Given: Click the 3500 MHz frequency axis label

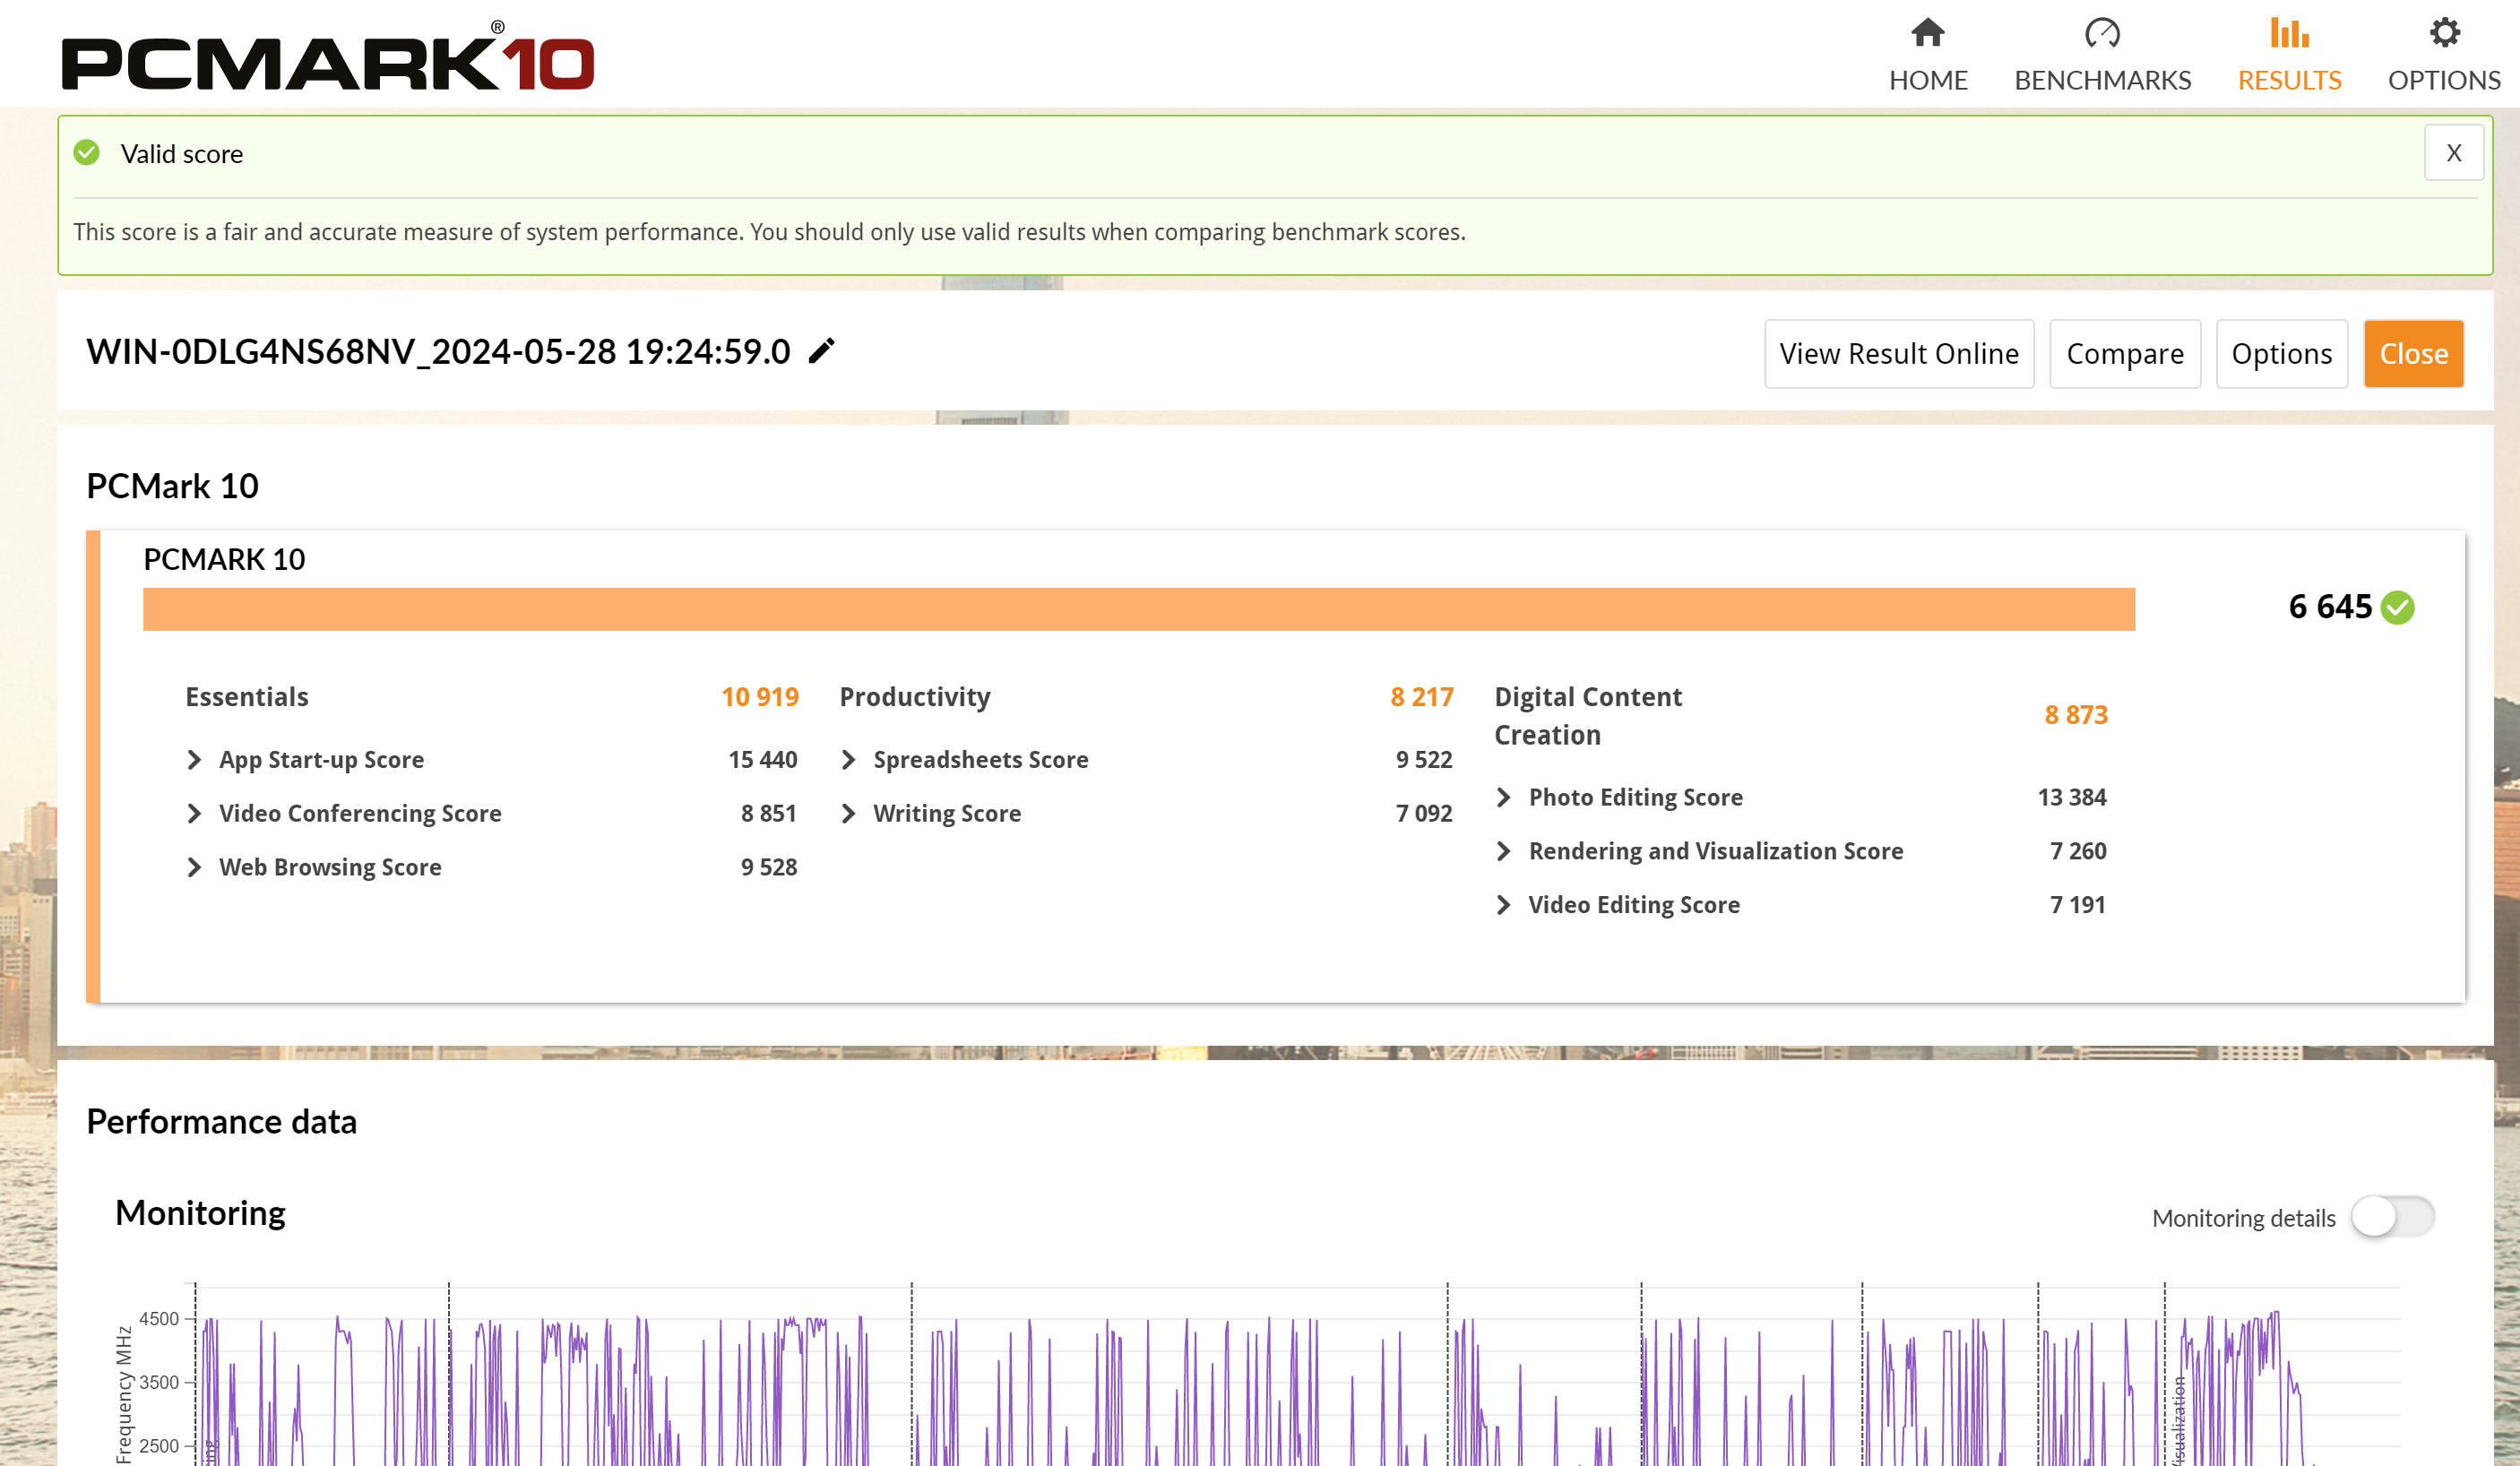Looking at the screenshot, I should tap(159, 1383).
